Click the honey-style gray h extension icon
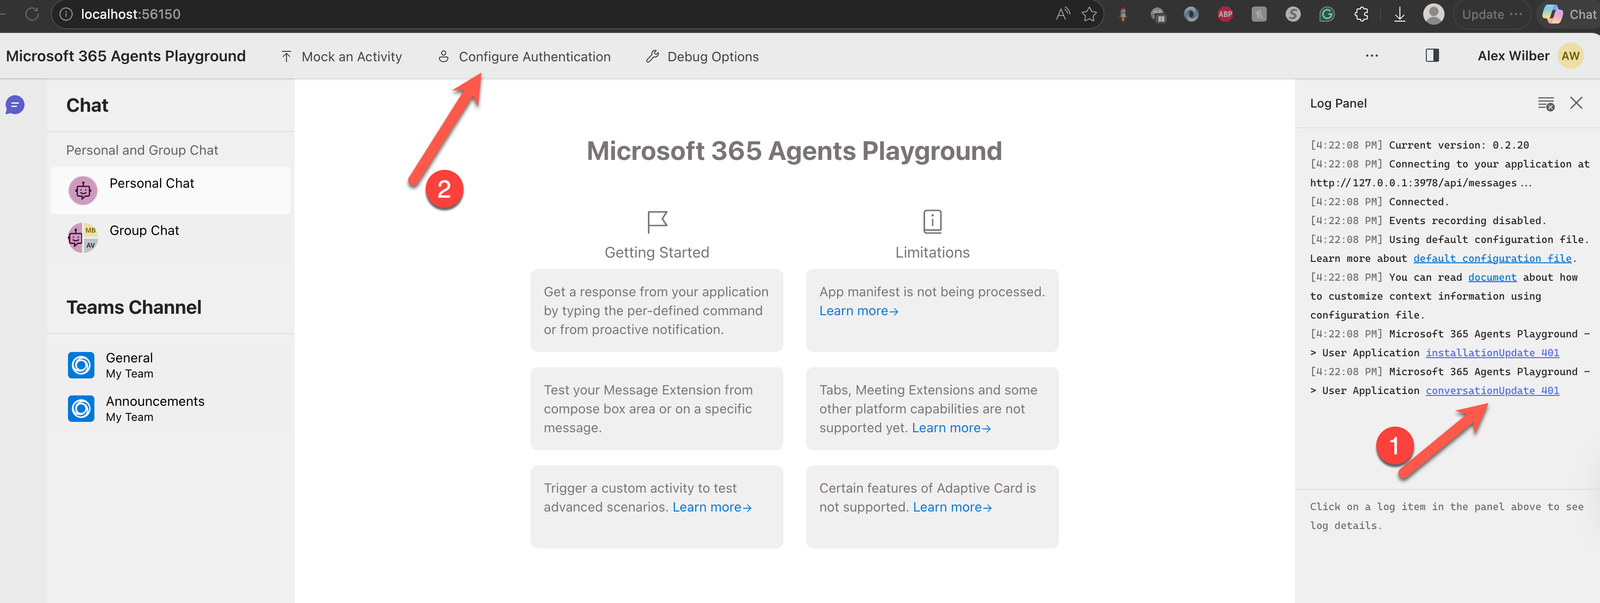 coord(1259,14)
